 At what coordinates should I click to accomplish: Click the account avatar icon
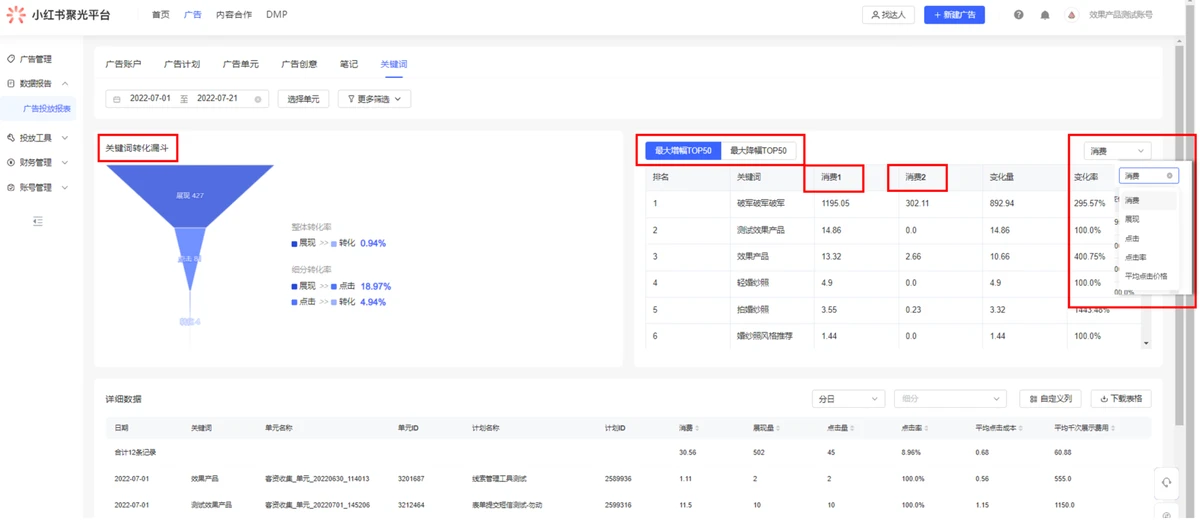[1072, 15]
